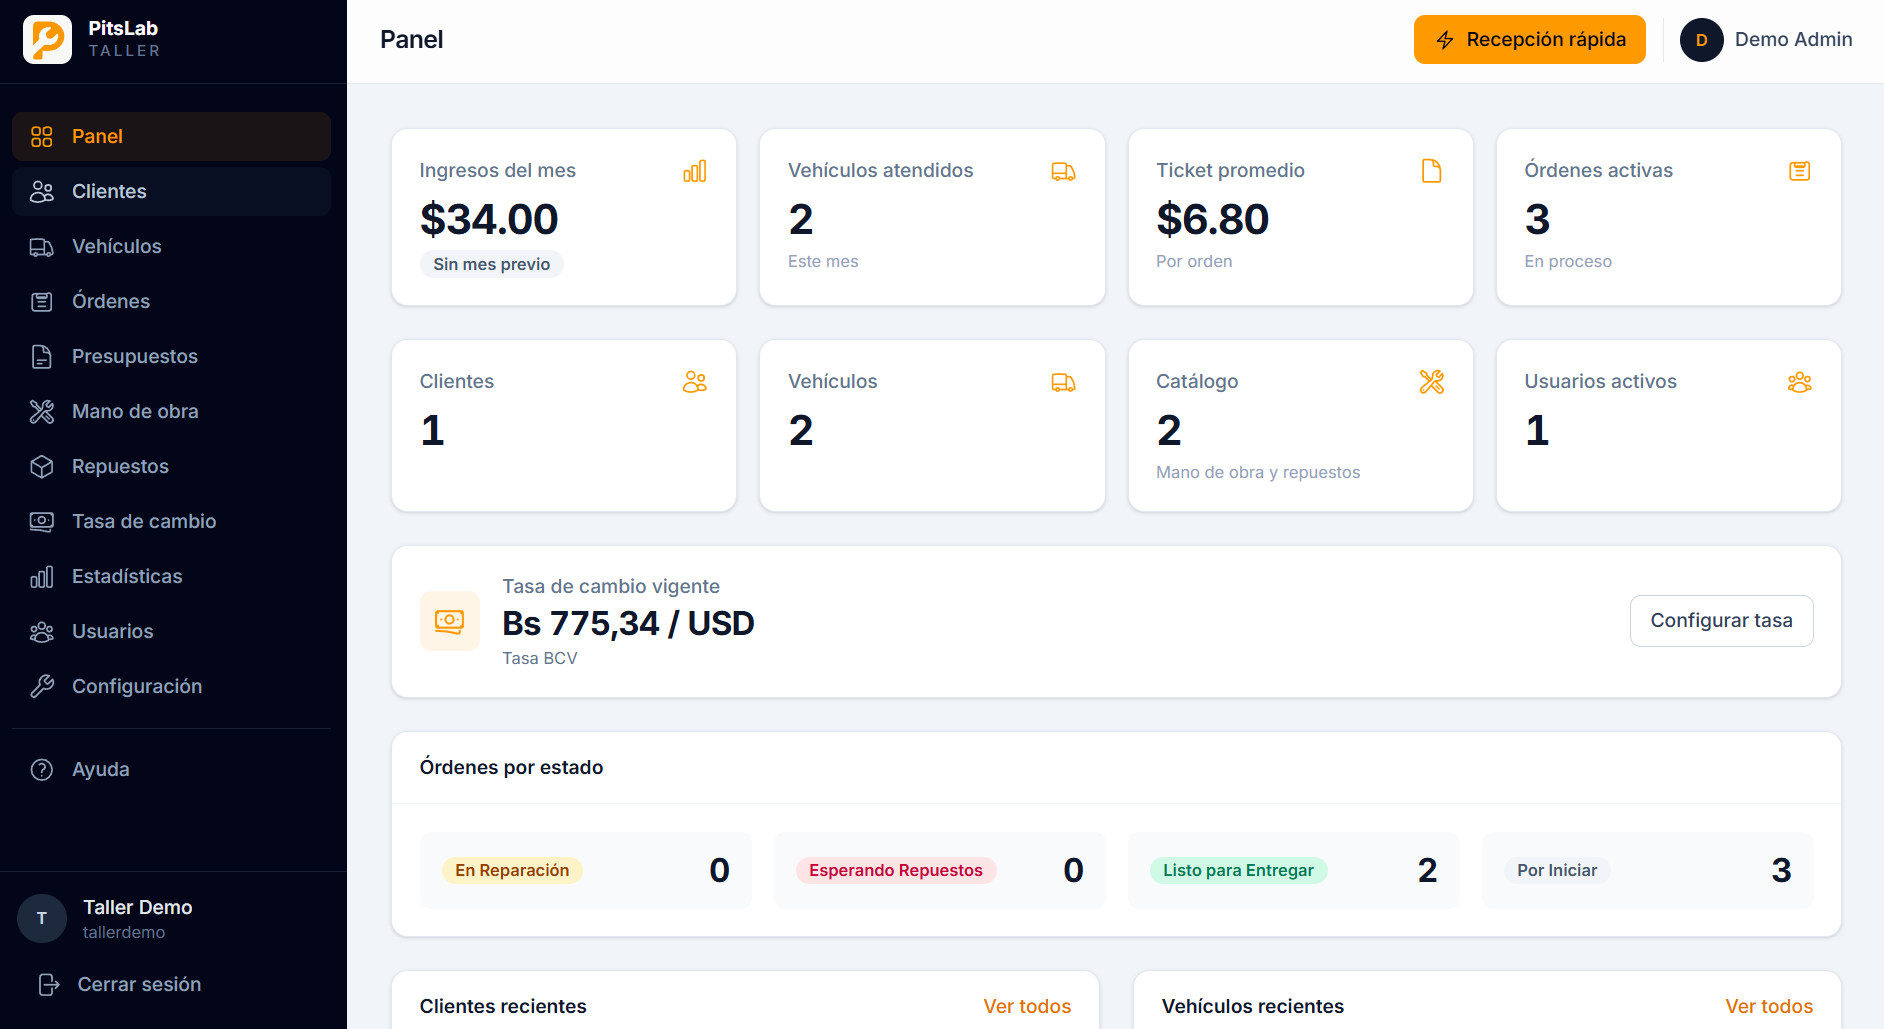Viewport: 1884px width, 1029px height.
Task: Click the Recepción rápida button
Action: [1529, 39]
